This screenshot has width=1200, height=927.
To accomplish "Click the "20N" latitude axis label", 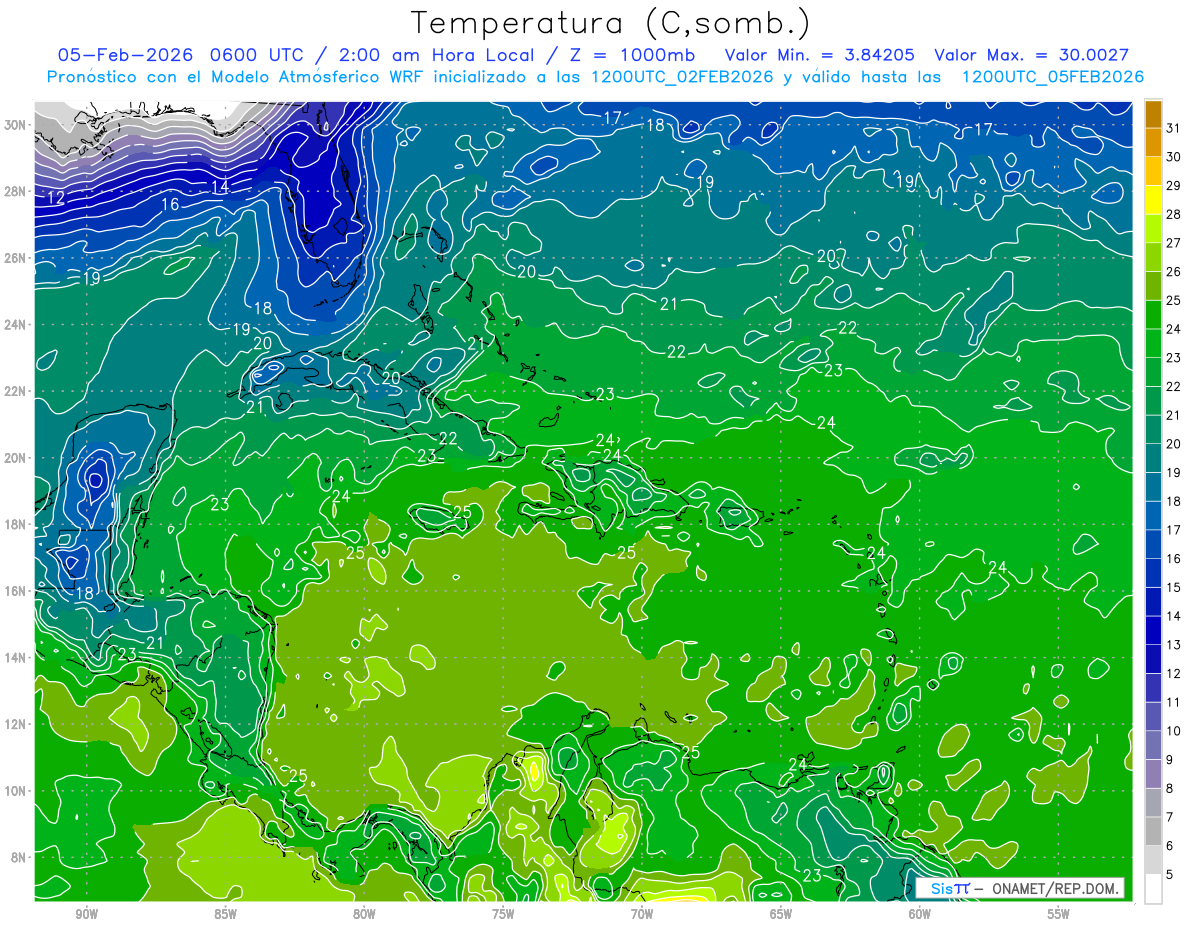I will tap(16, 458).
